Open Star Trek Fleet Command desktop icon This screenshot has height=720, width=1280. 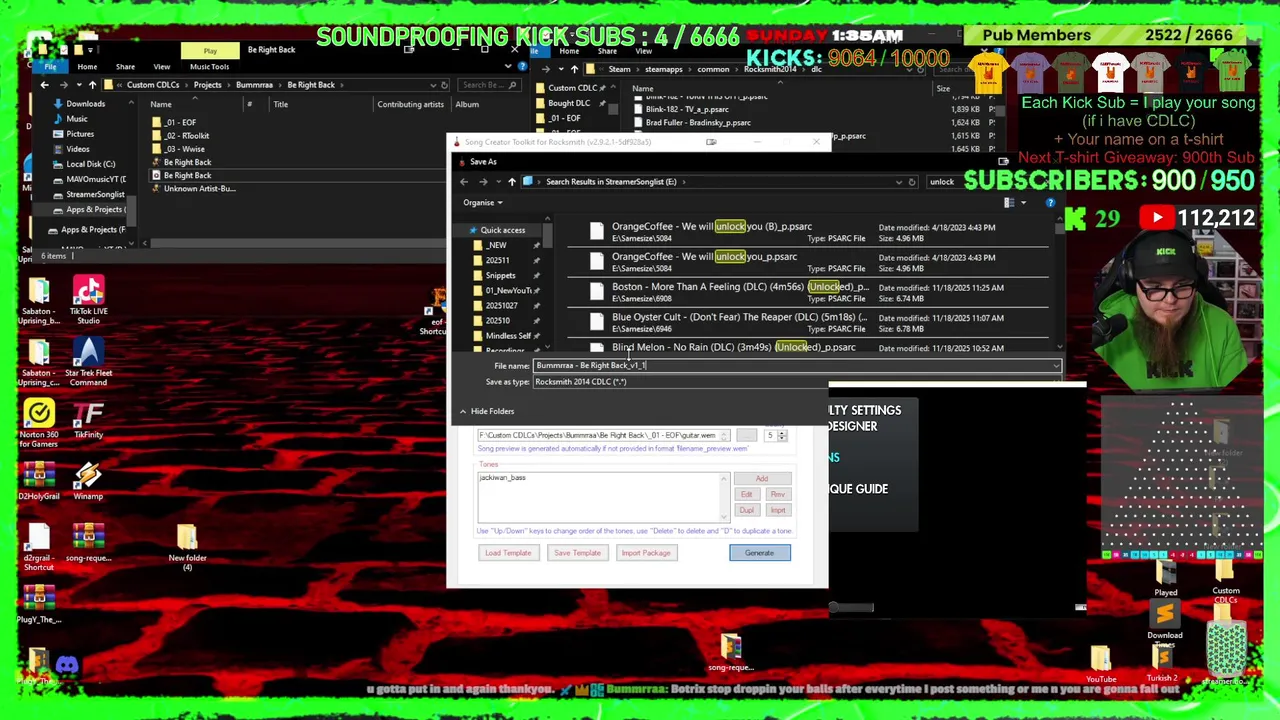(88, 362)
